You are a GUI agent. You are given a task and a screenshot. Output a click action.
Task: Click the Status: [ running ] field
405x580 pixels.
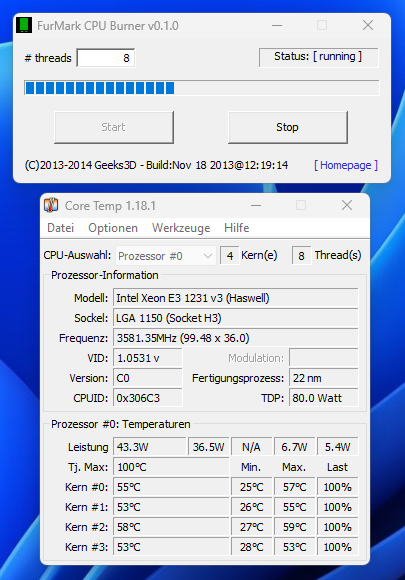tap(318, 57)
